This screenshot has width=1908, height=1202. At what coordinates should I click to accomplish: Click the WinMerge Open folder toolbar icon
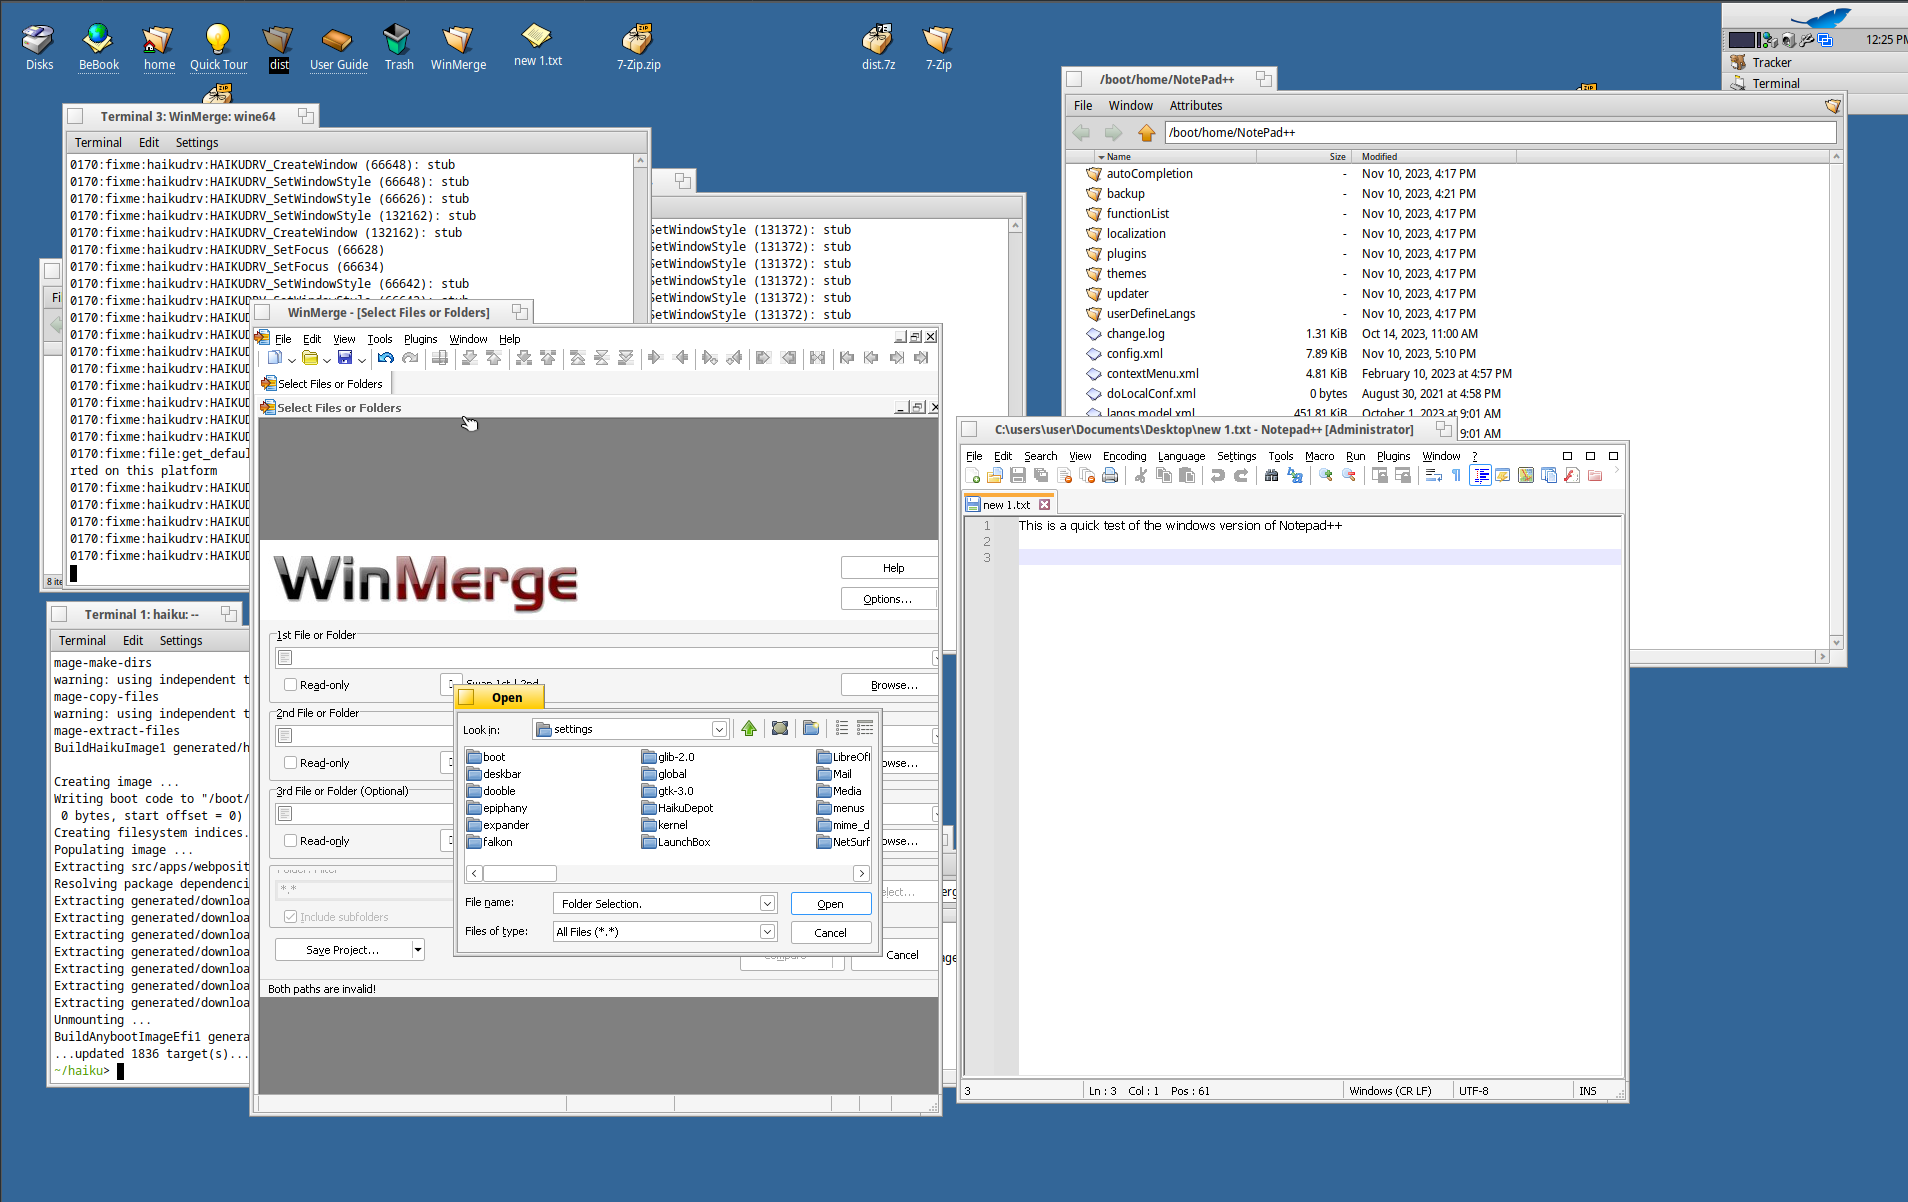[x=310, y=358]
